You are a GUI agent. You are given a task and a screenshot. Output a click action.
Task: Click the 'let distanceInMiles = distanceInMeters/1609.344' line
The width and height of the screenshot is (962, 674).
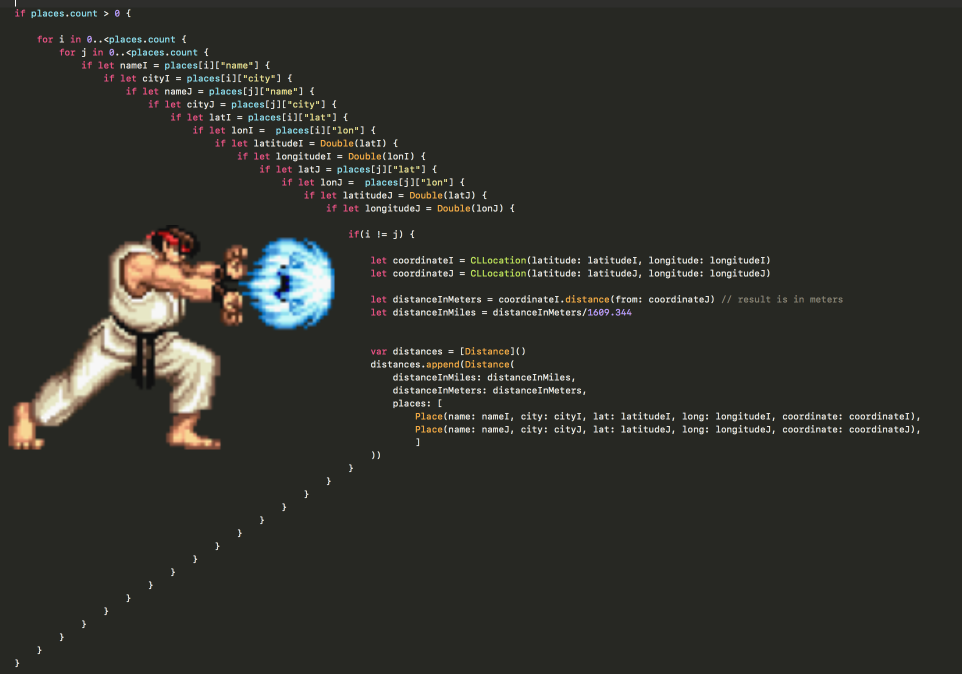[x=501, y=313]
